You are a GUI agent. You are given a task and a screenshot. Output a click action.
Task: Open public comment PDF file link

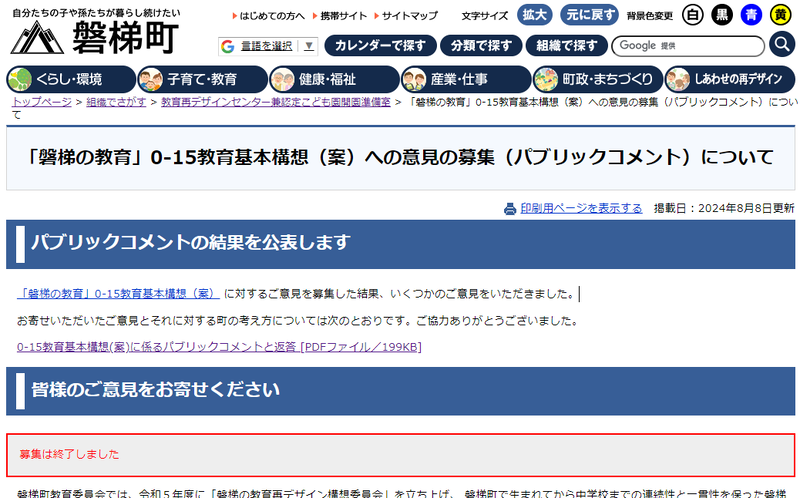point(219,347)
